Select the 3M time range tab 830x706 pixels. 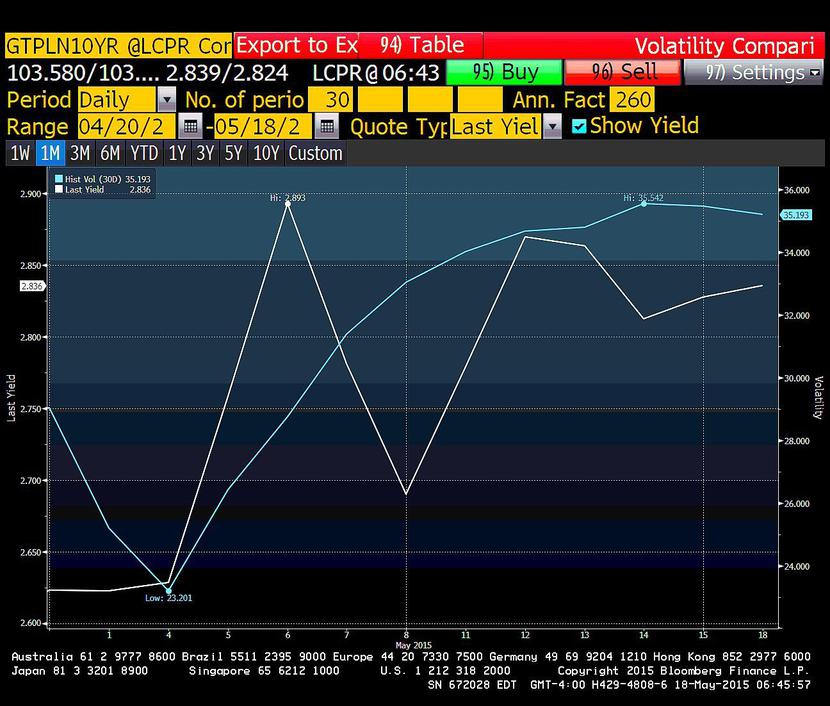80,153
